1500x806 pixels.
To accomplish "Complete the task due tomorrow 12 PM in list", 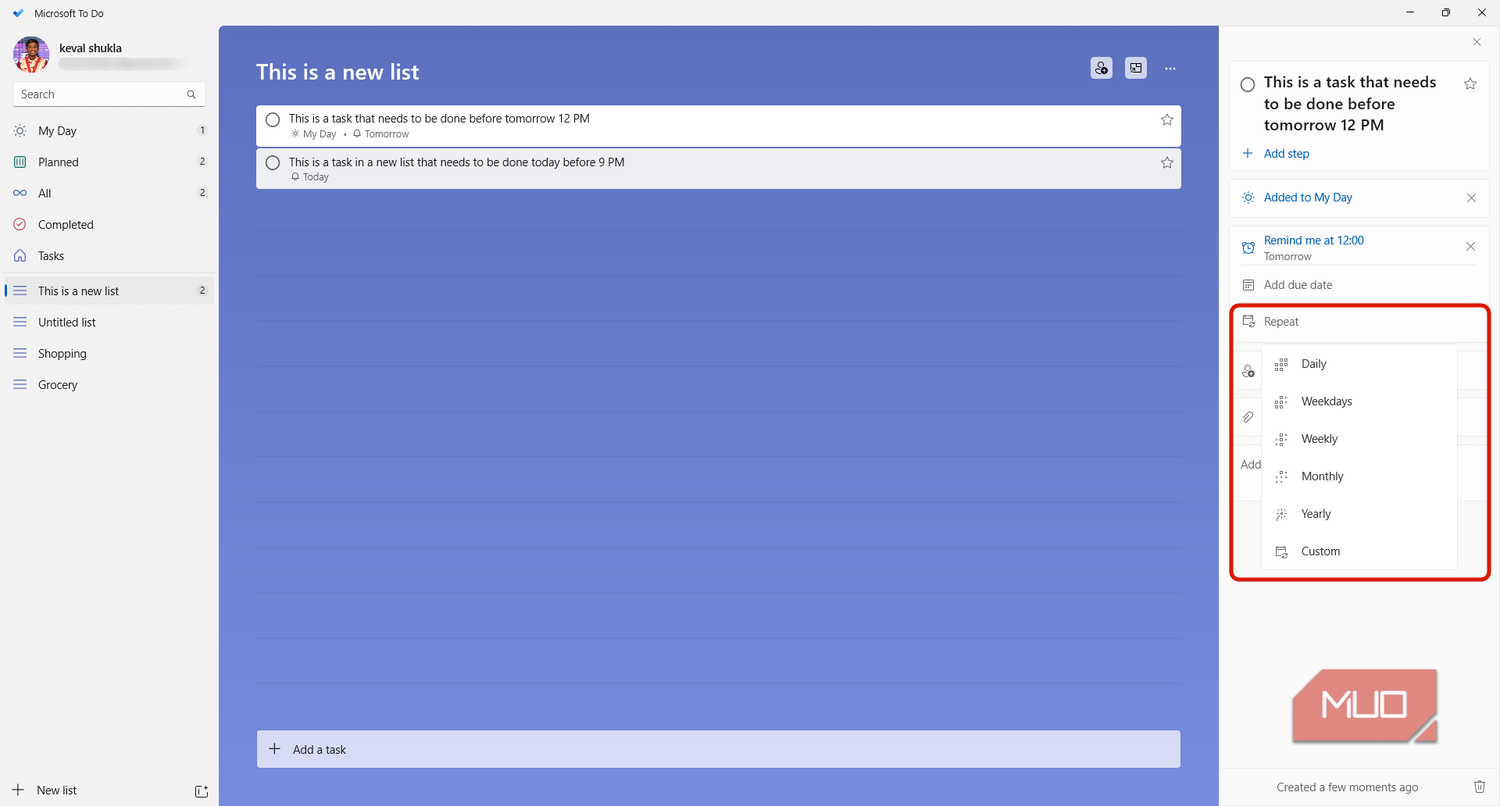I will (273, 120).
